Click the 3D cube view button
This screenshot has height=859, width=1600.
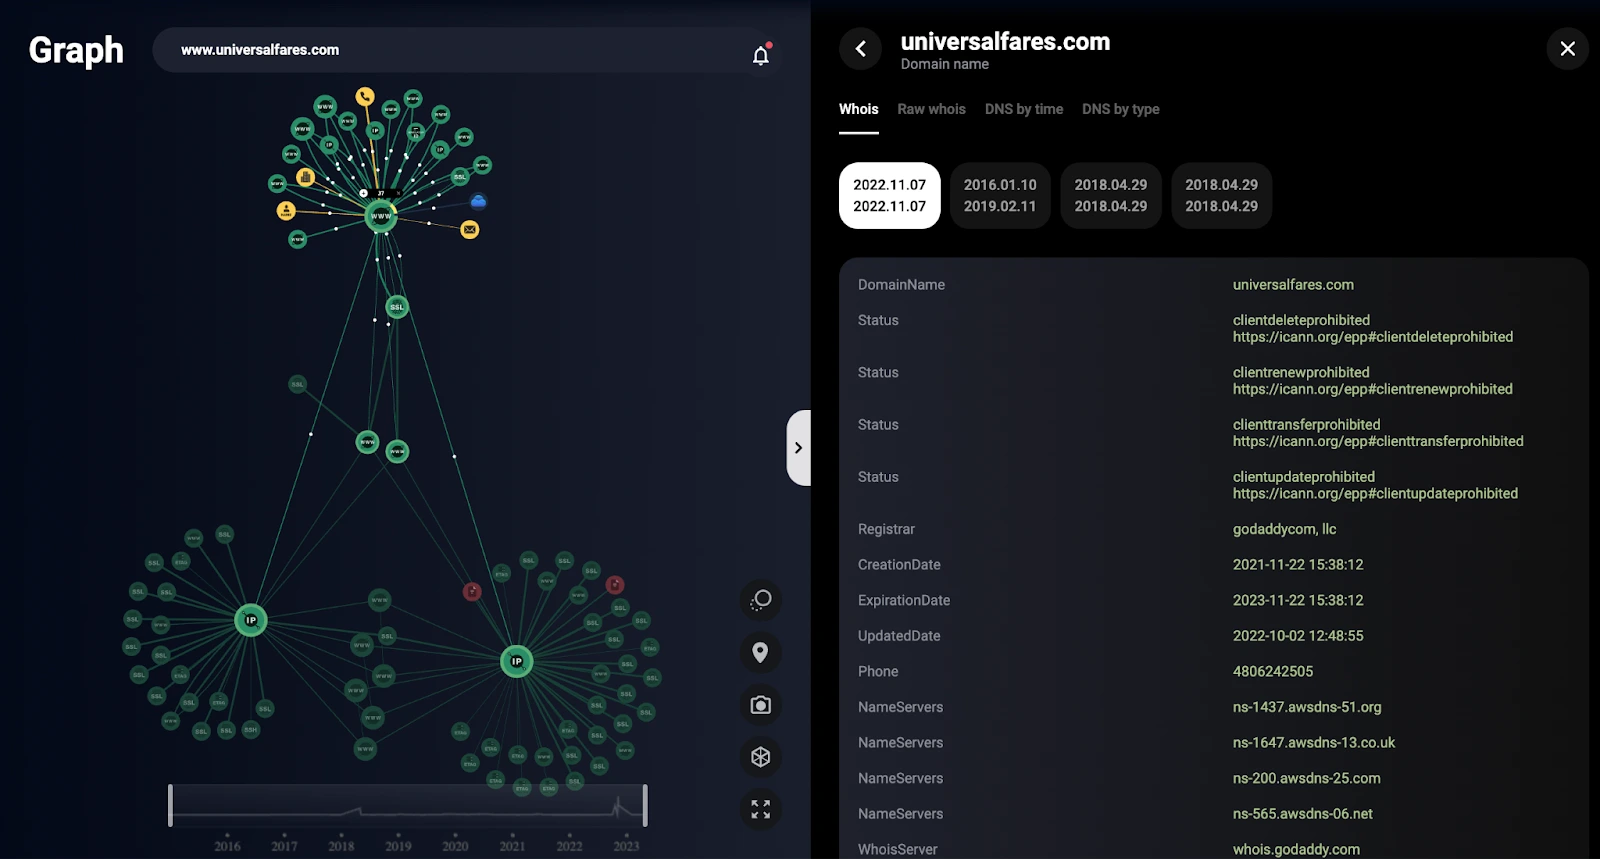point(760,757)
